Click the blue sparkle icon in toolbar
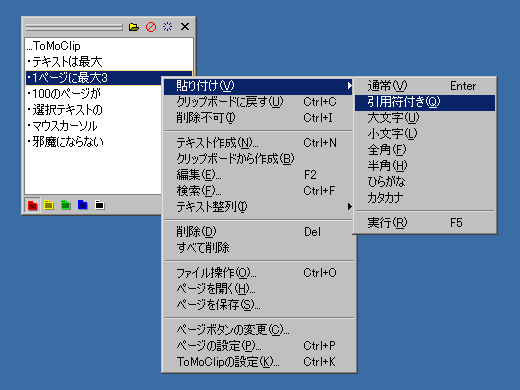 tap(167, 27)
